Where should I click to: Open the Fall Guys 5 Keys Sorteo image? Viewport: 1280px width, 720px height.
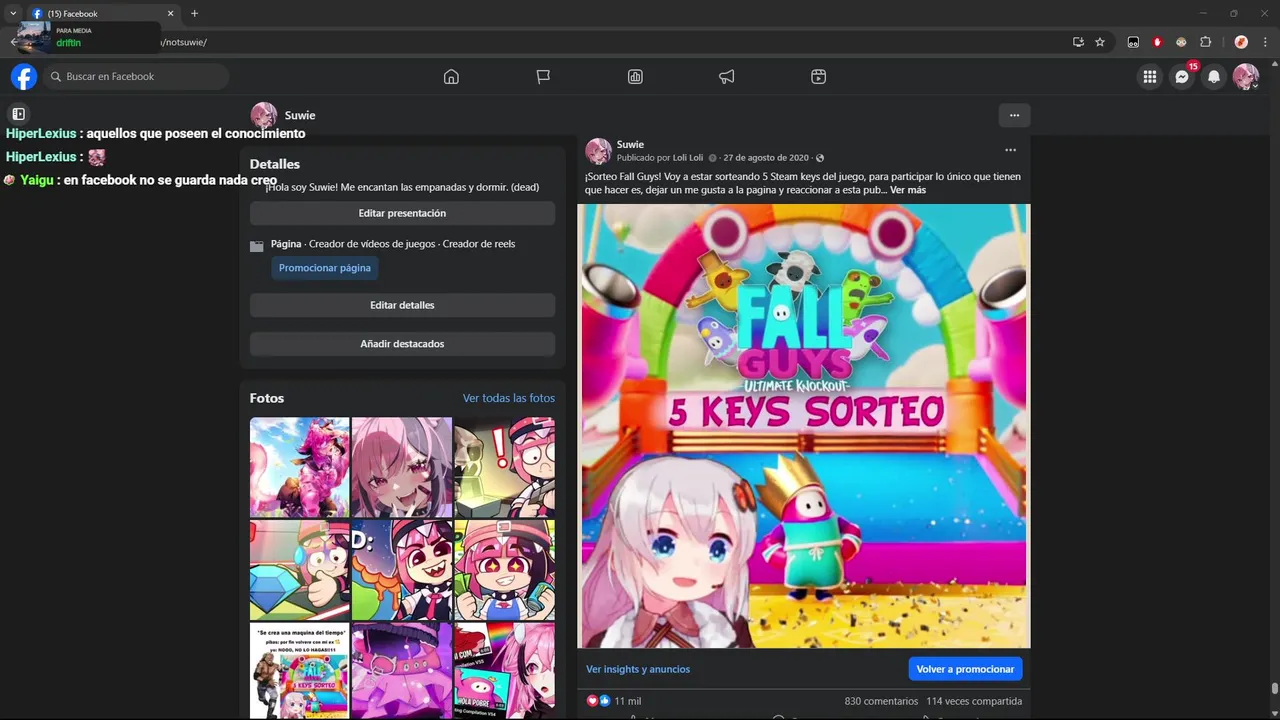click(x=803, y=426)
